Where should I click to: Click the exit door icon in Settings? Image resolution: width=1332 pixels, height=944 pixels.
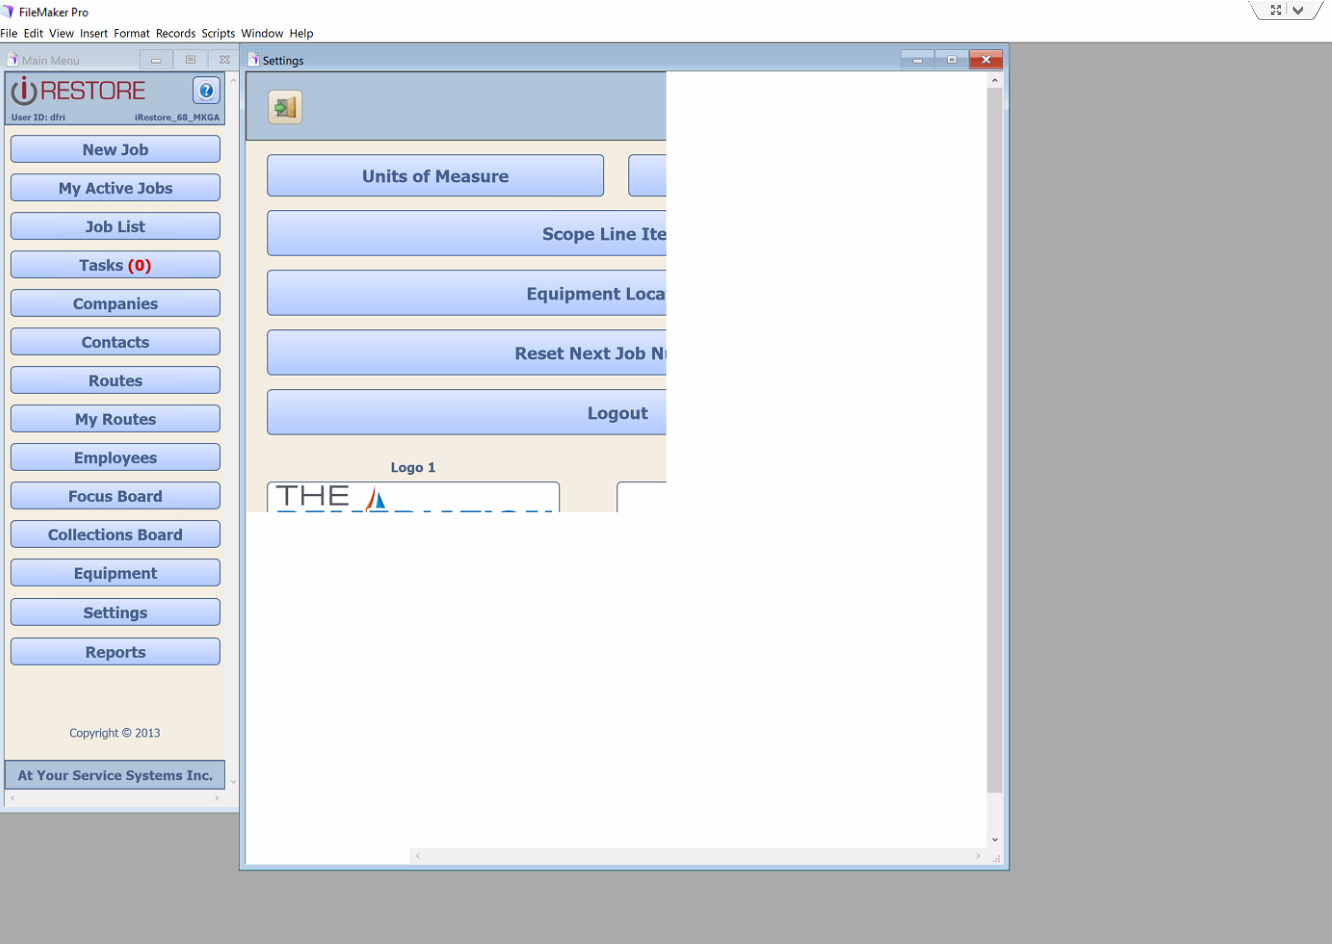[x=285, y=107]
